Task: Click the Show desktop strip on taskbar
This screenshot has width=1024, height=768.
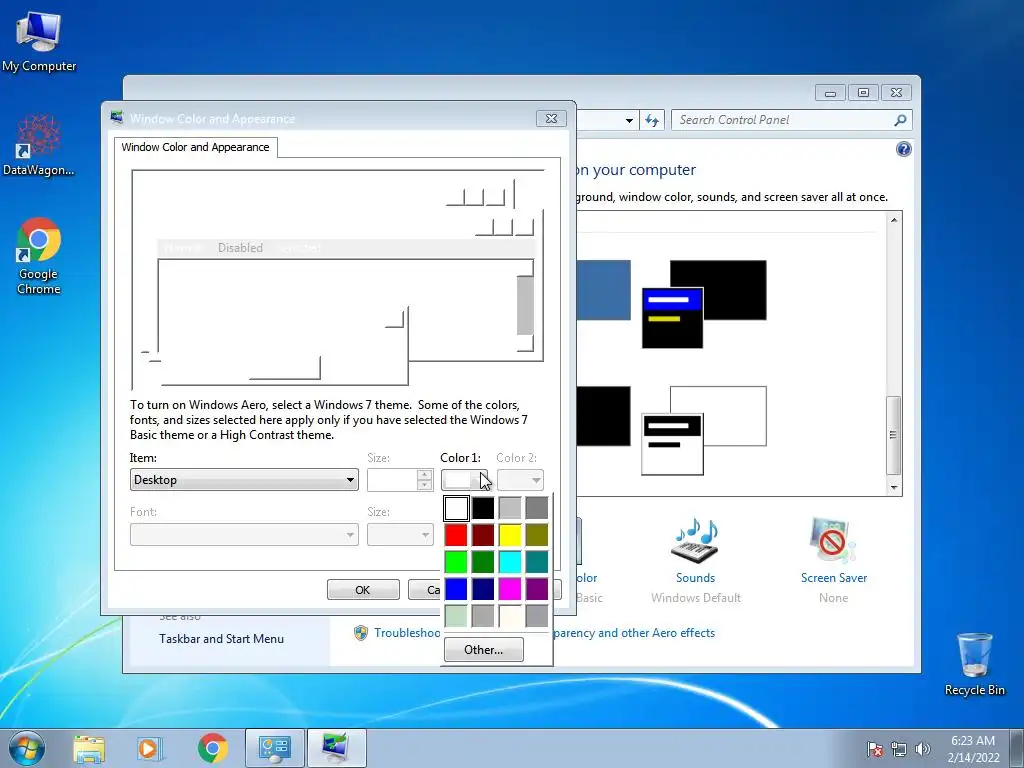Action: 1019,748
